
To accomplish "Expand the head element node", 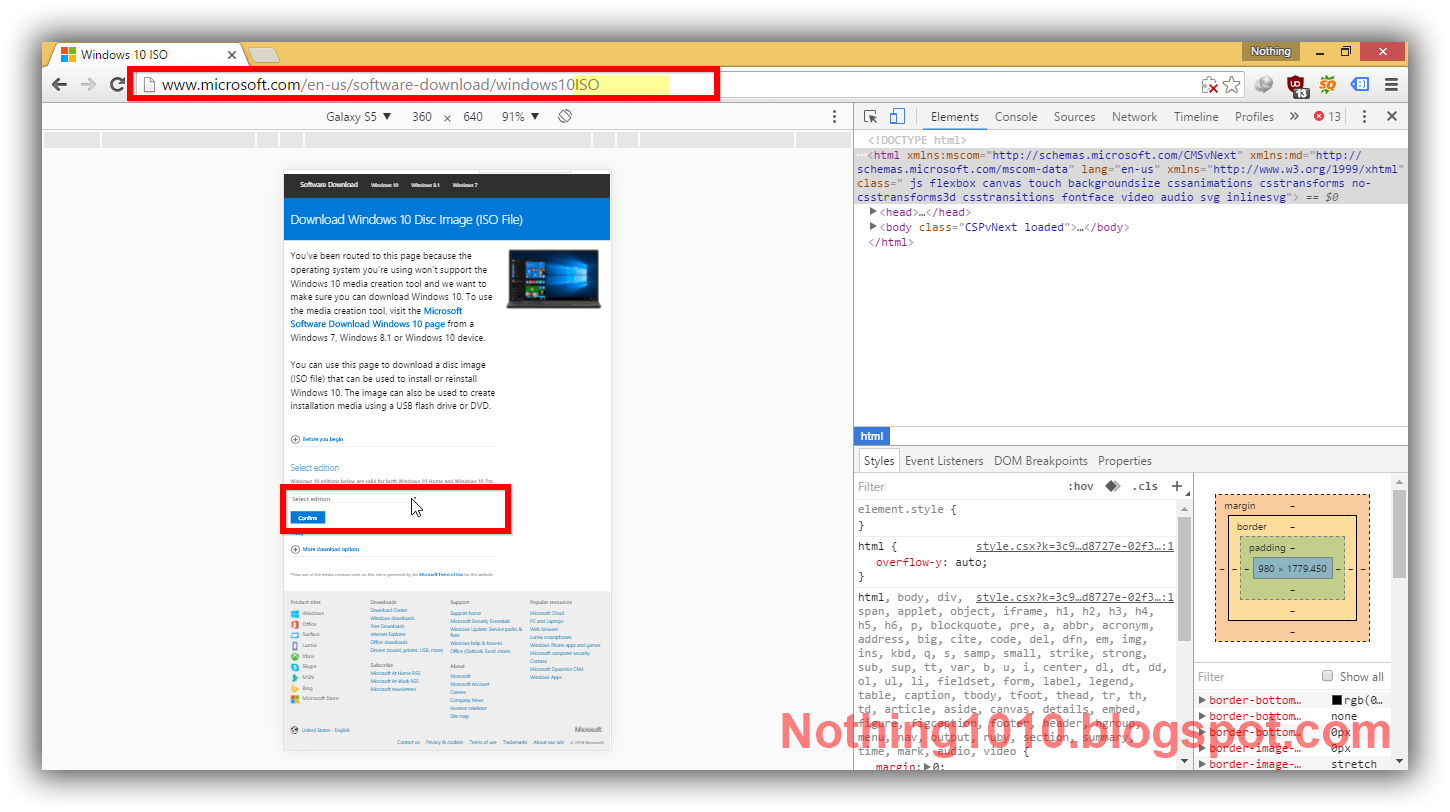I will (873, 212).
